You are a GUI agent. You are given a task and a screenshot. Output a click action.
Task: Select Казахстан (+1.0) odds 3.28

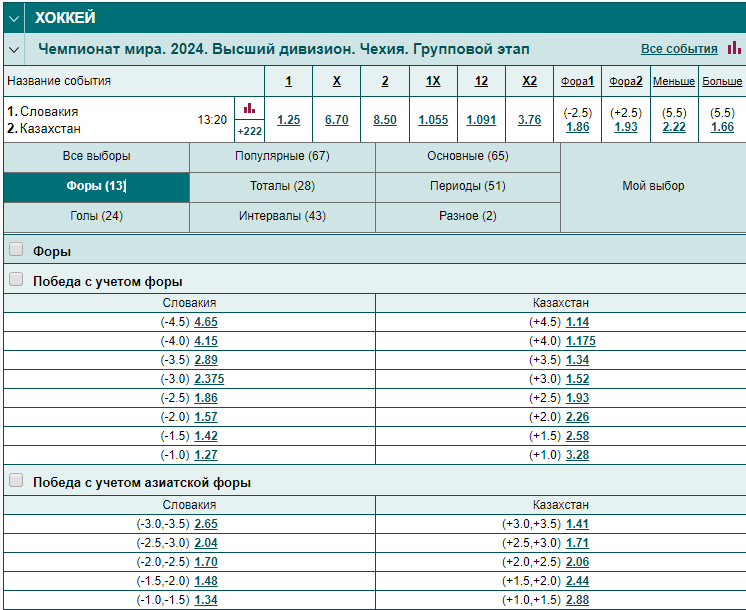coord(578,455)
